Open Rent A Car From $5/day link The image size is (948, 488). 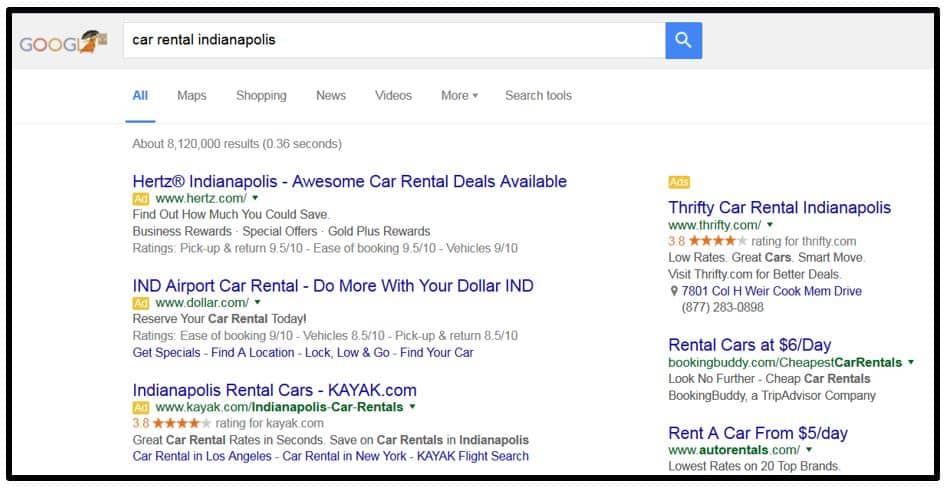click(x=758, y=433)
